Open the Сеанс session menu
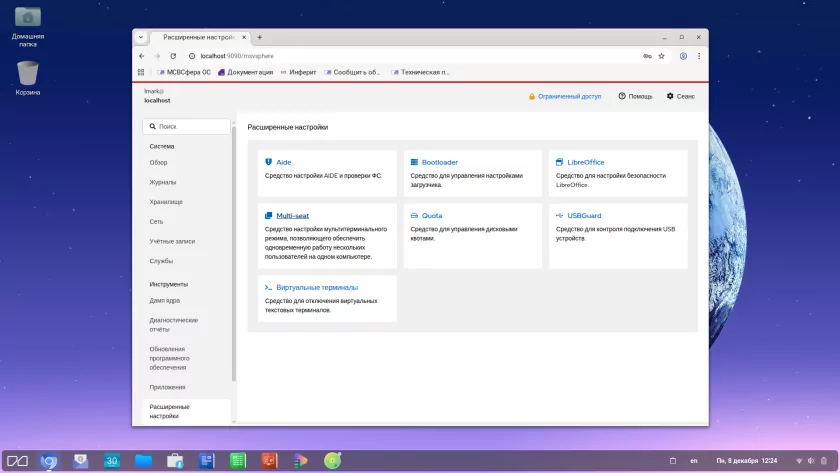Screen dimensions: 840x473 click(x=680, y=96)
